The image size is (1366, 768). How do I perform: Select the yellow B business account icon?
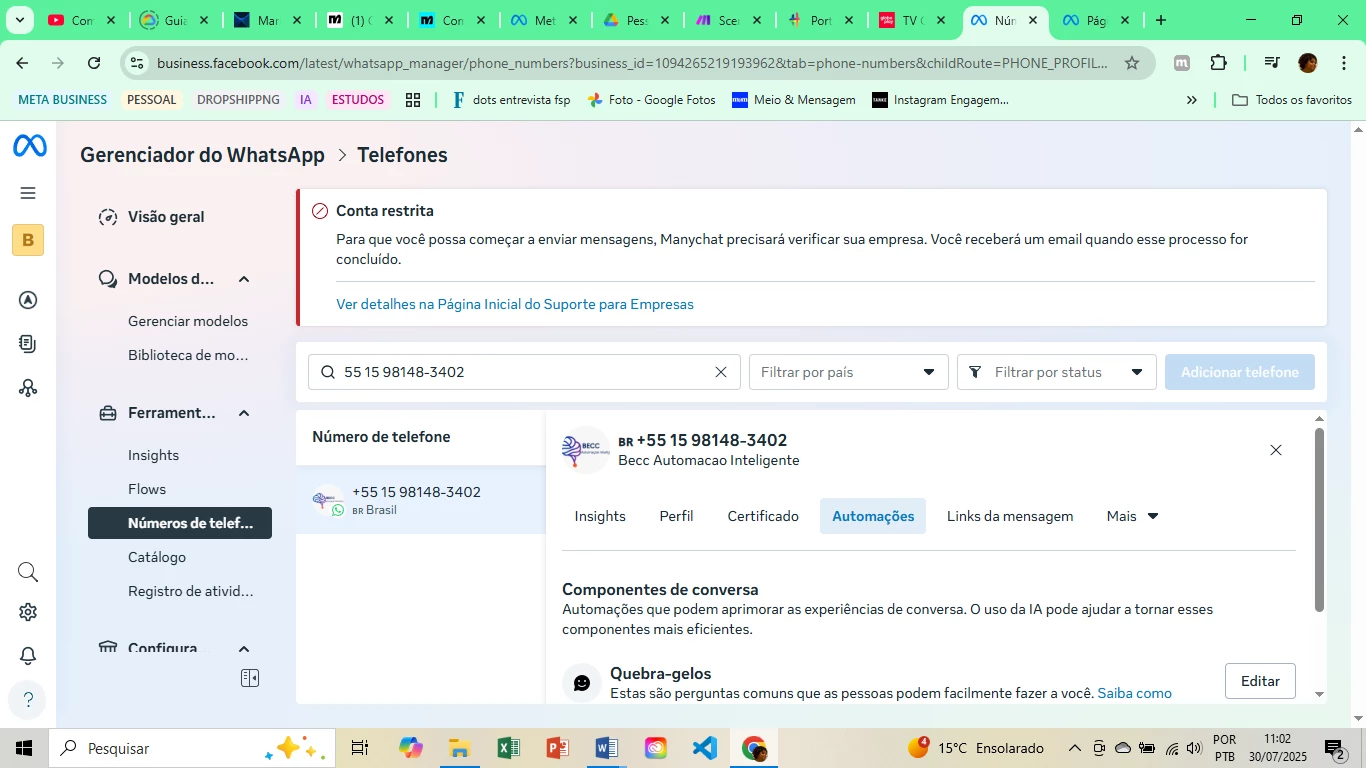[x=28, y=240]
